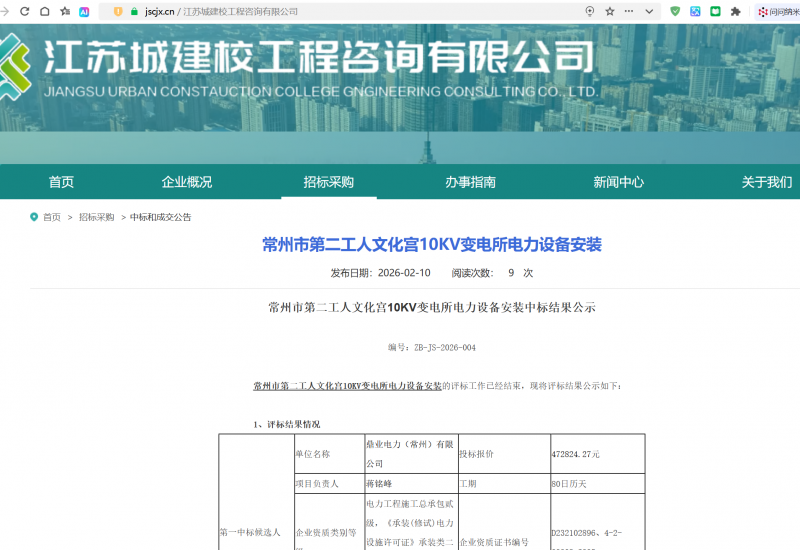Click the 中标和成交公告 breadcrumb link

[x=160, y=217]
